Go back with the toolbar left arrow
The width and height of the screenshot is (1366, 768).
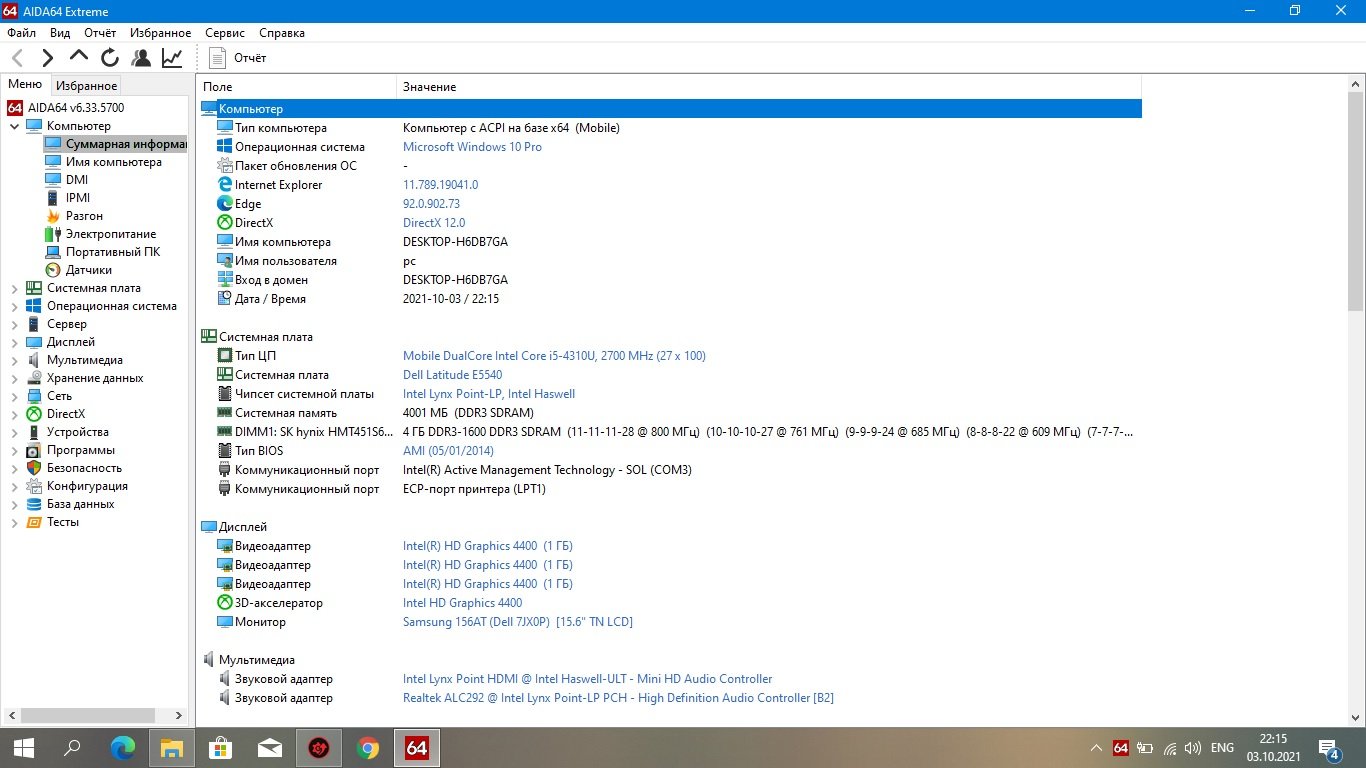point(17,58)
